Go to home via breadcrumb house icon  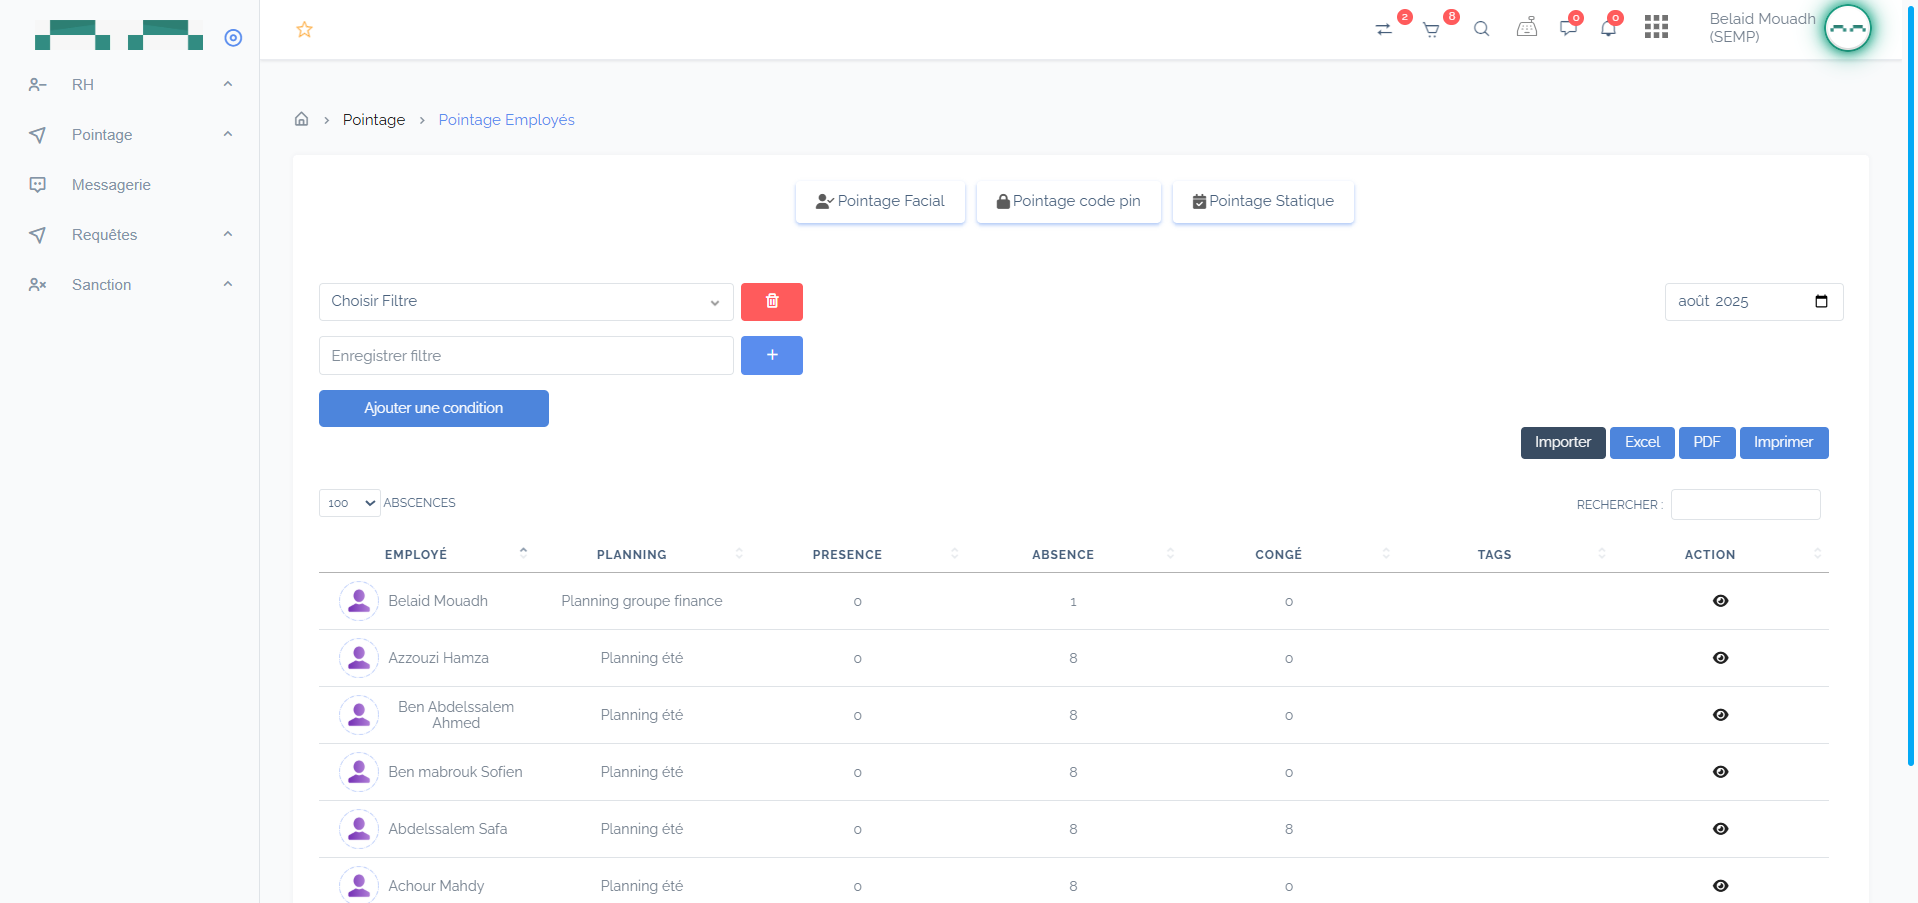[301, 119]
